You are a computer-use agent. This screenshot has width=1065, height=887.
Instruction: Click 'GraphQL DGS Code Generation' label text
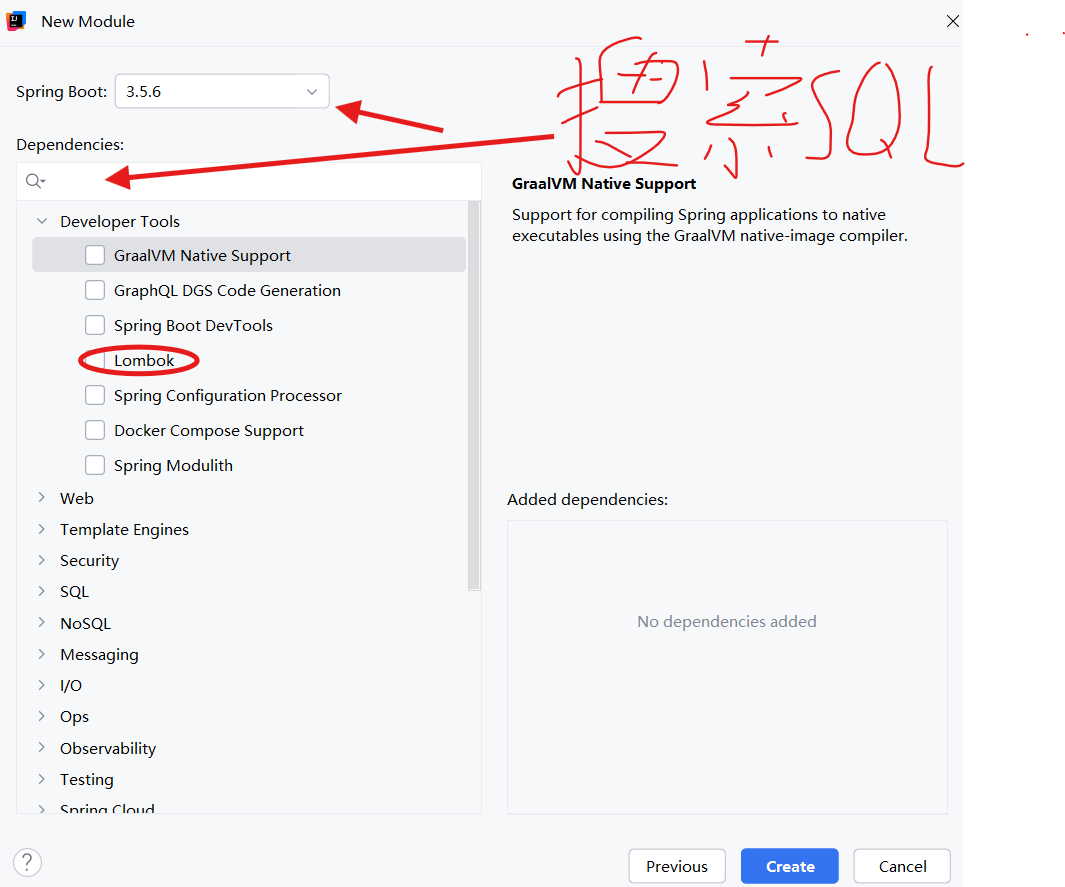228,290
